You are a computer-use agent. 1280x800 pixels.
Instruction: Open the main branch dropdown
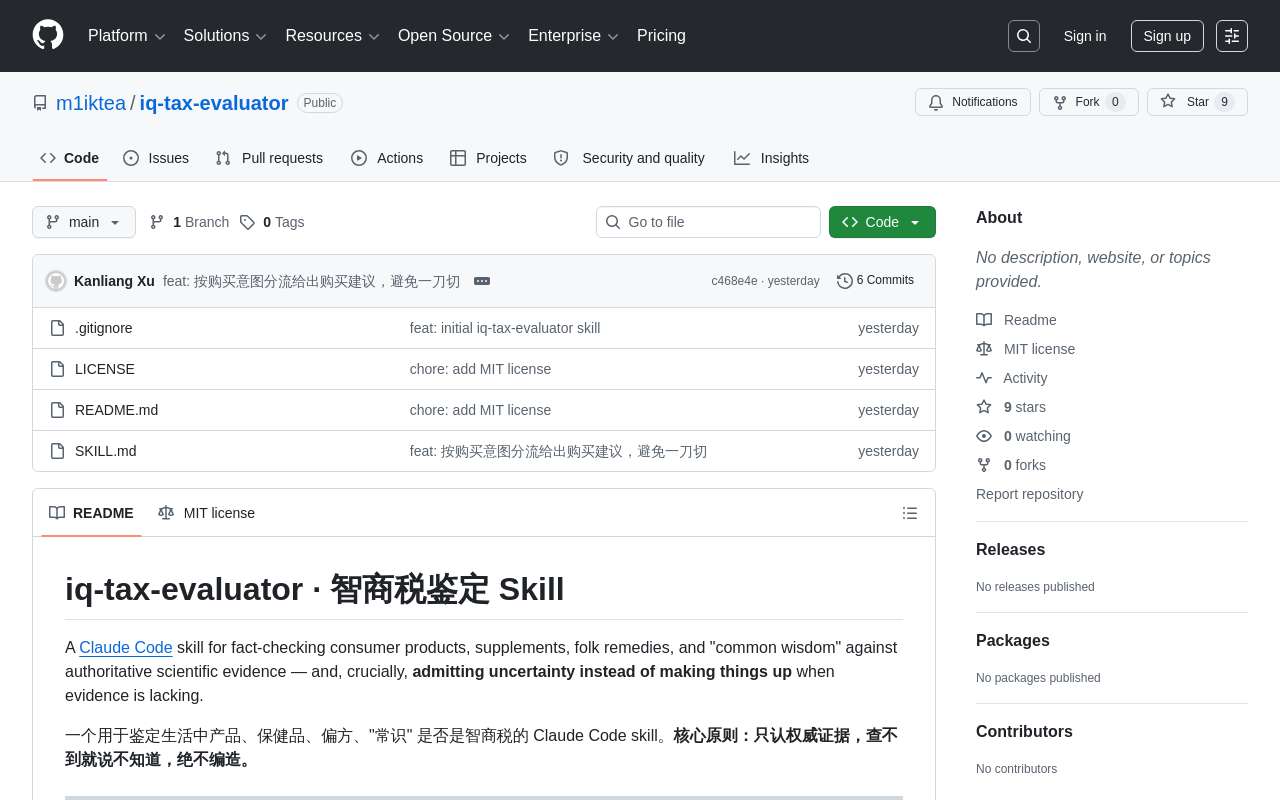pyautogui.click(x=84, y=222)
